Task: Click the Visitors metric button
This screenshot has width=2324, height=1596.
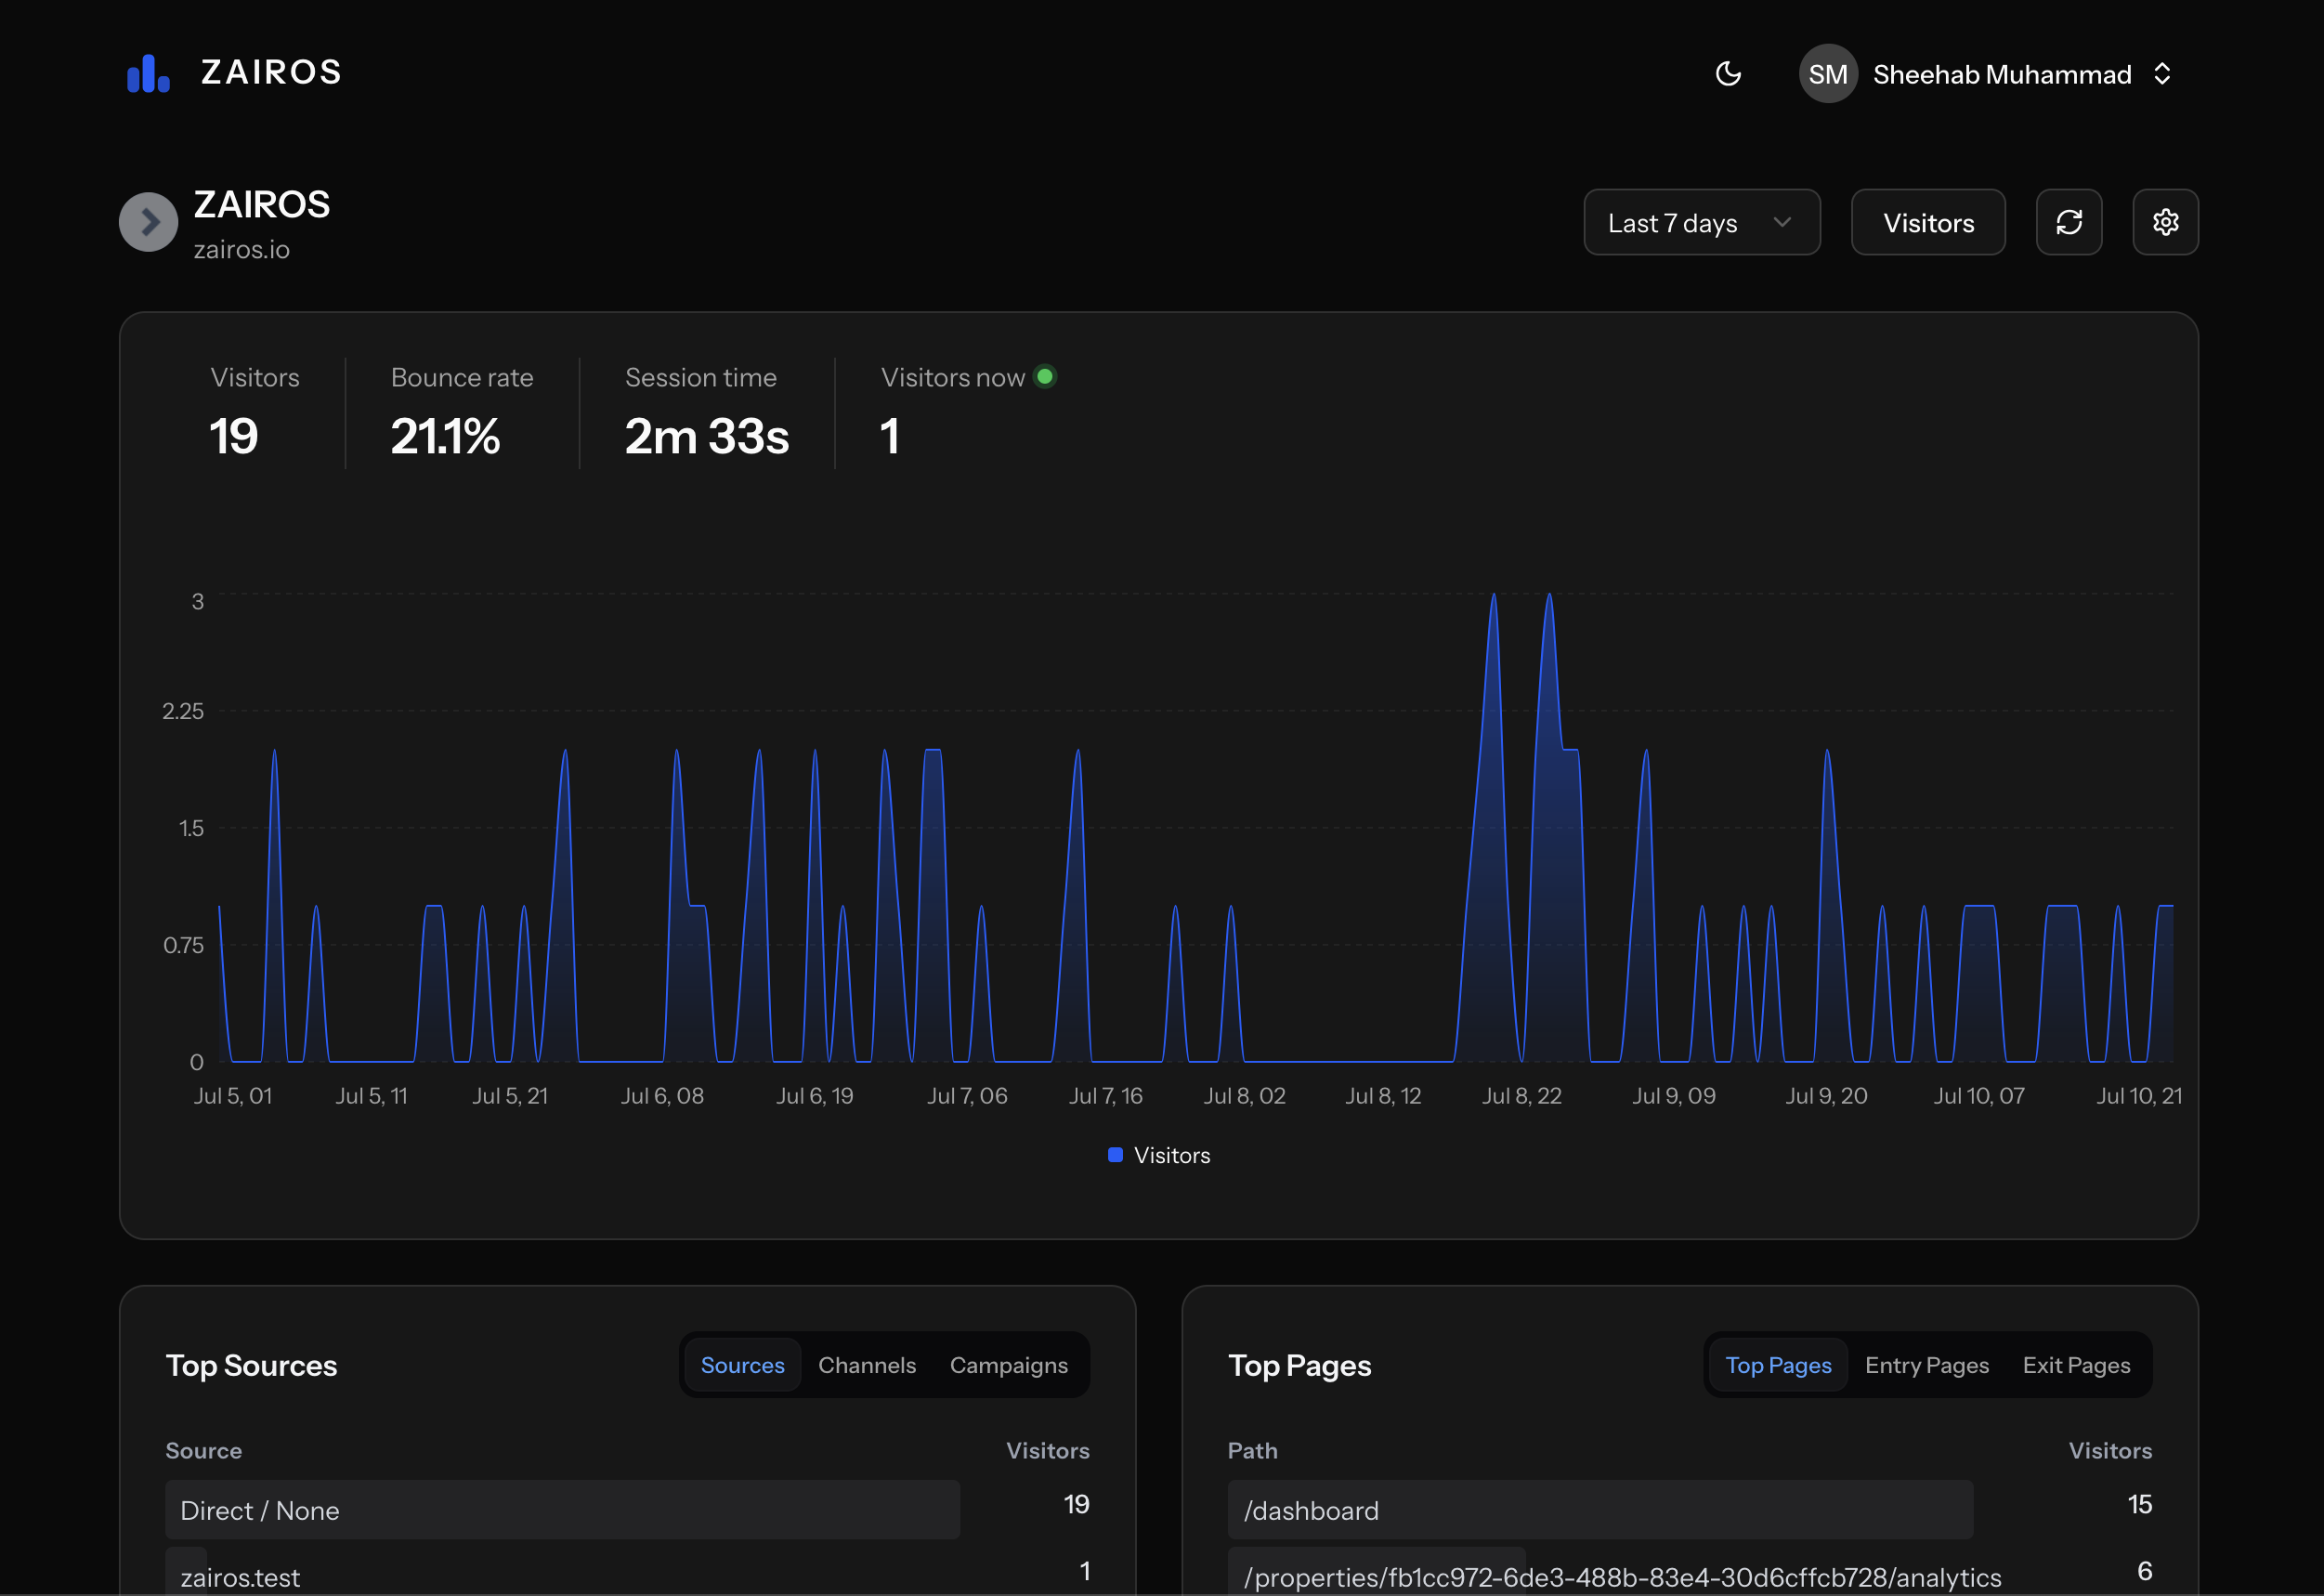Action: pyautogui.click(x=1927, y=222)
